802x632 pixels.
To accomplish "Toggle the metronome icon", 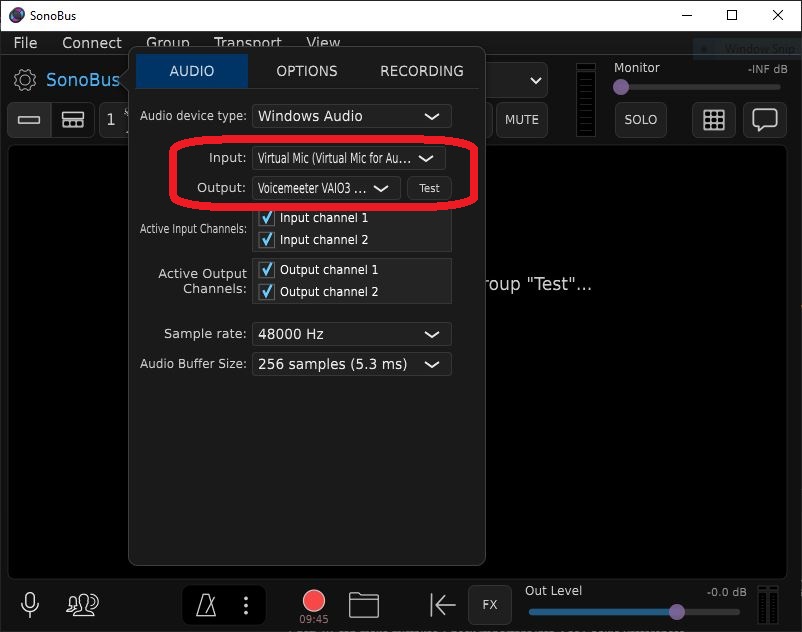I will tap(206, 605).
